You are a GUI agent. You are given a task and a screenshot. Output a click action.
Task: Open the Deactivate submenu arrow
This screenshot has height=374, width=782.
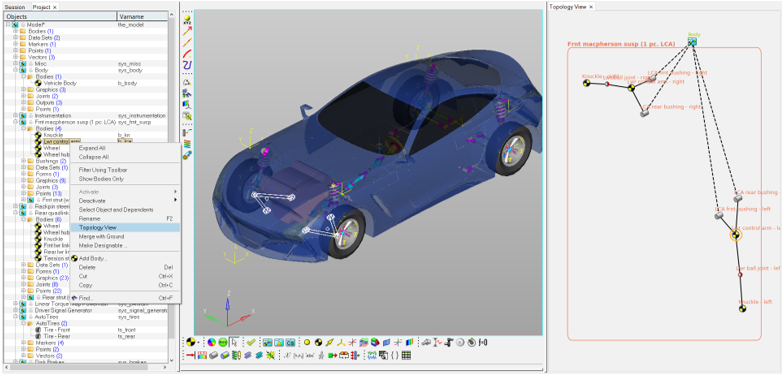(x=175, y=200)
